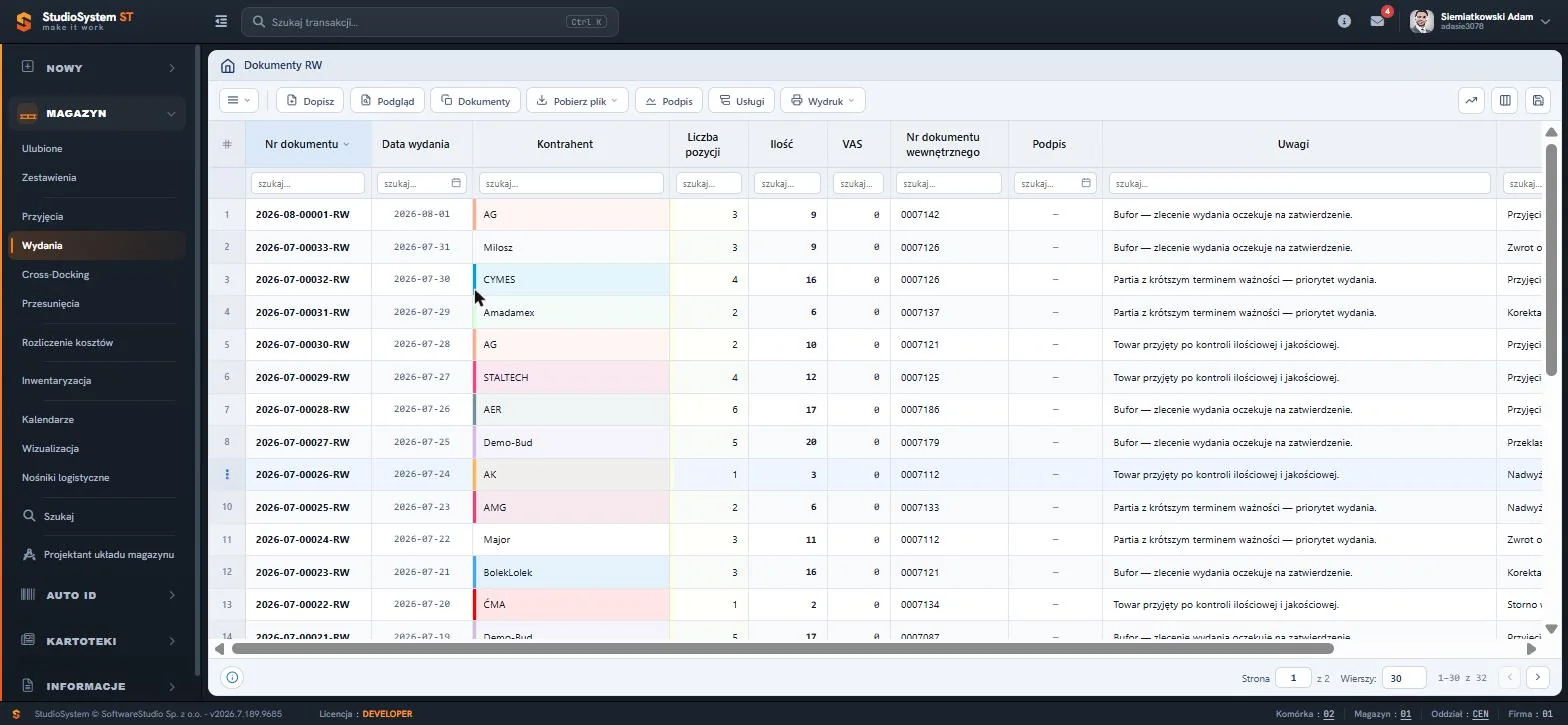This screenshot has width=1568, height=725.
Task: Open Ulubione in the sidebar
Action: tap(42, 149)
